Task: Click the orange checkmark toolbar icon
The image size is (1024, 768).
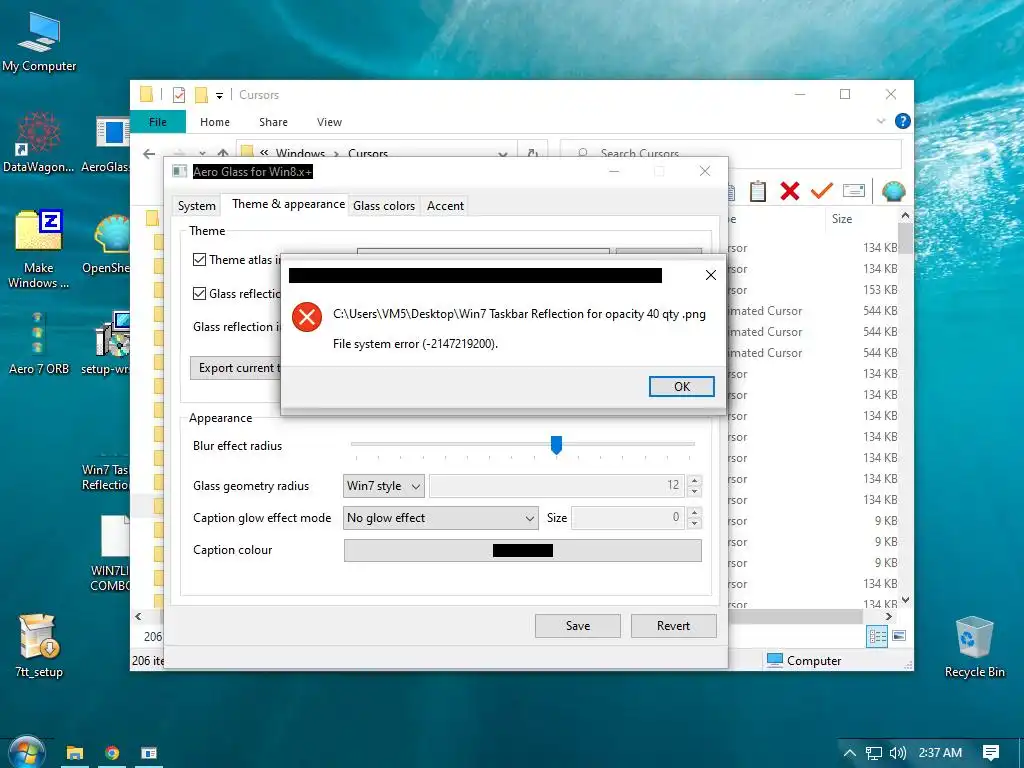Action: pyautogui.click(x=822, y=190)
